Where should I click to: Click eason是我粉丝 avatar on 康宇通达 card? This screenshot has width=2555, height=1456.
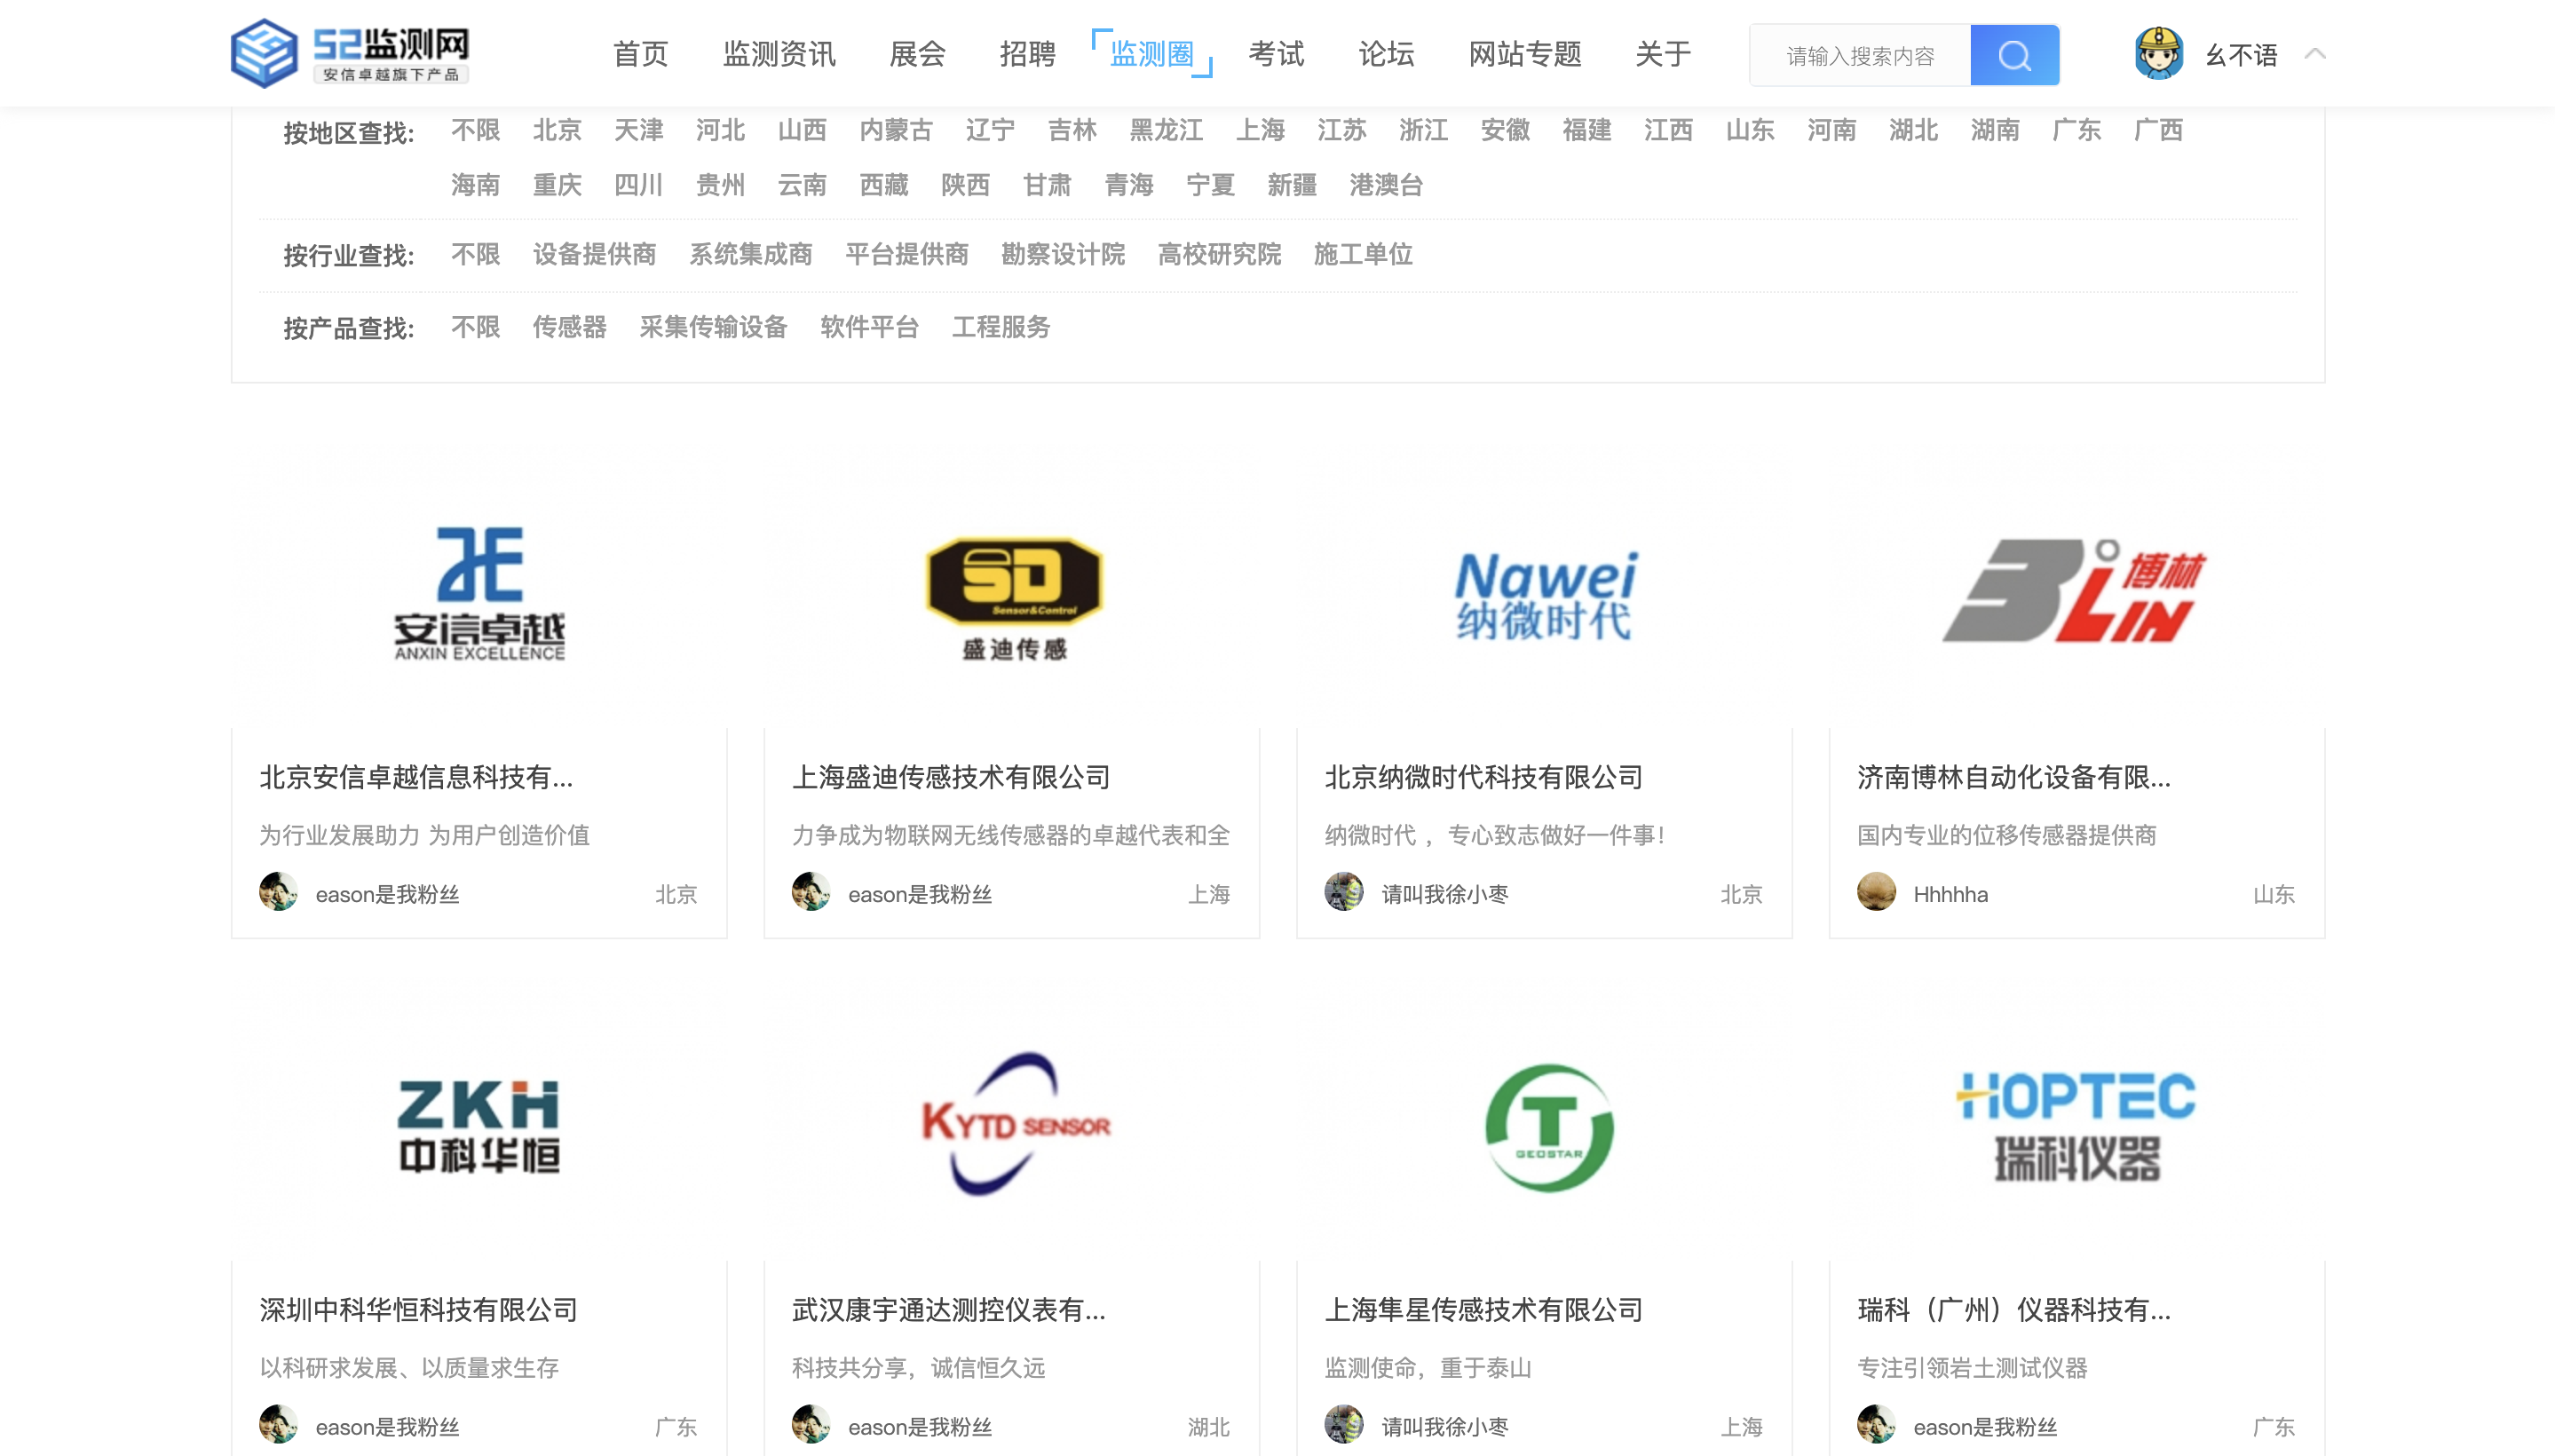[811, 1425]
